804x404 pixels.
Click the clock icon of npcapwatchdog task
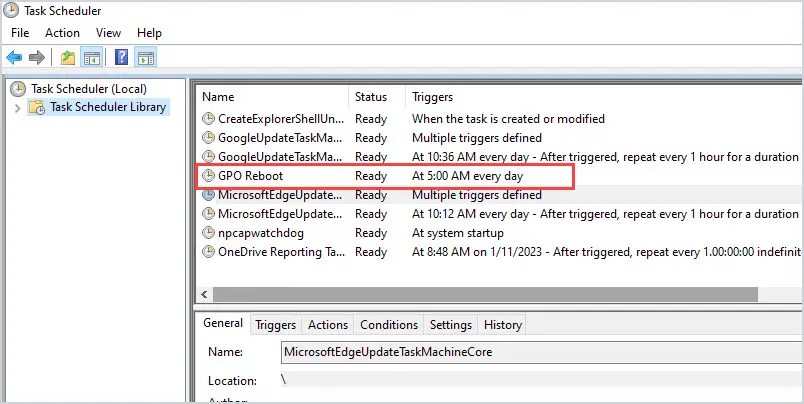[x=208, y=233]
